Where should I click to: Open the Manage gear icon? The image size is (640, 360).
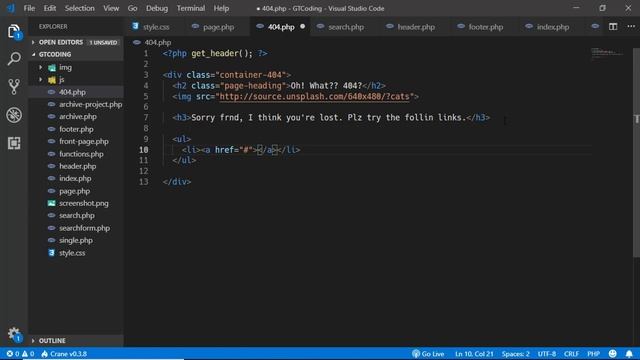click(x=14, y=334)
